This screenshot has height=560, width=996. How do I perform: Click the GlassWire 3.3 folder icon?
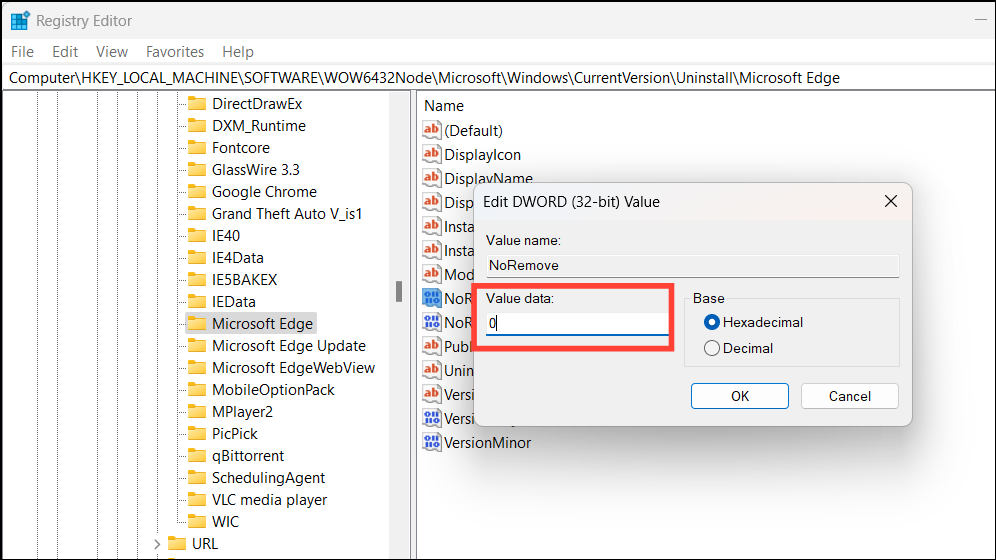197,170
